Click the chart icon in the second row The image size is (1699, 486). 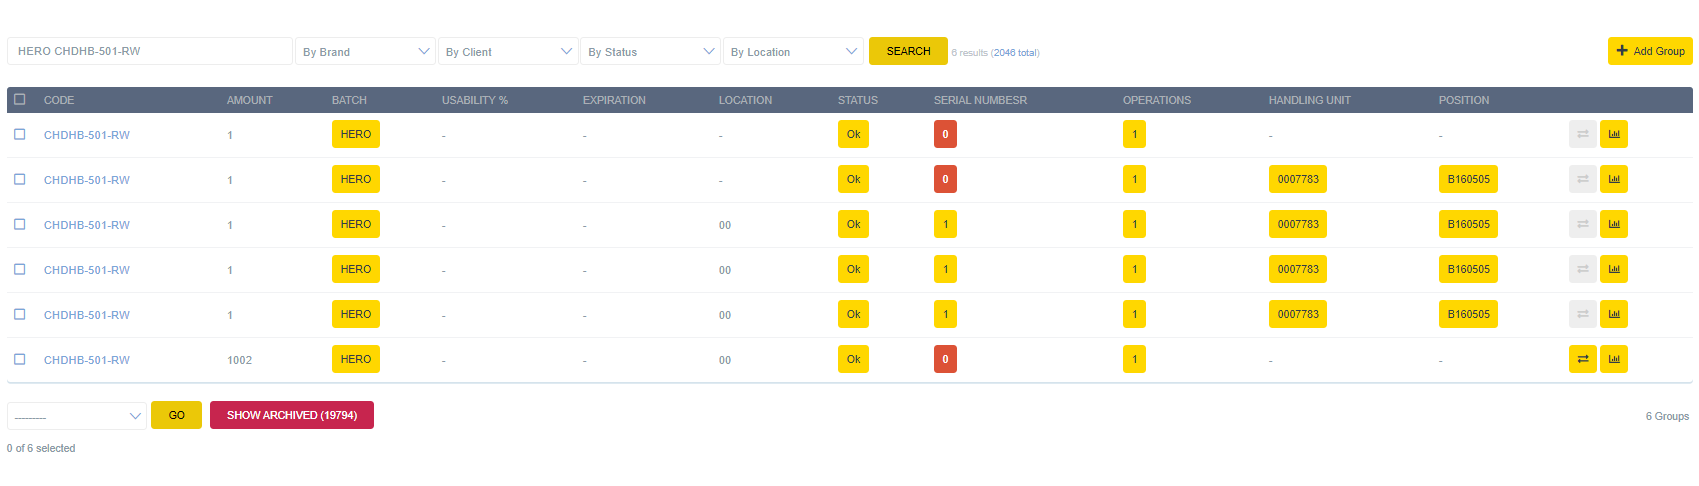(x=1613, y=179)
